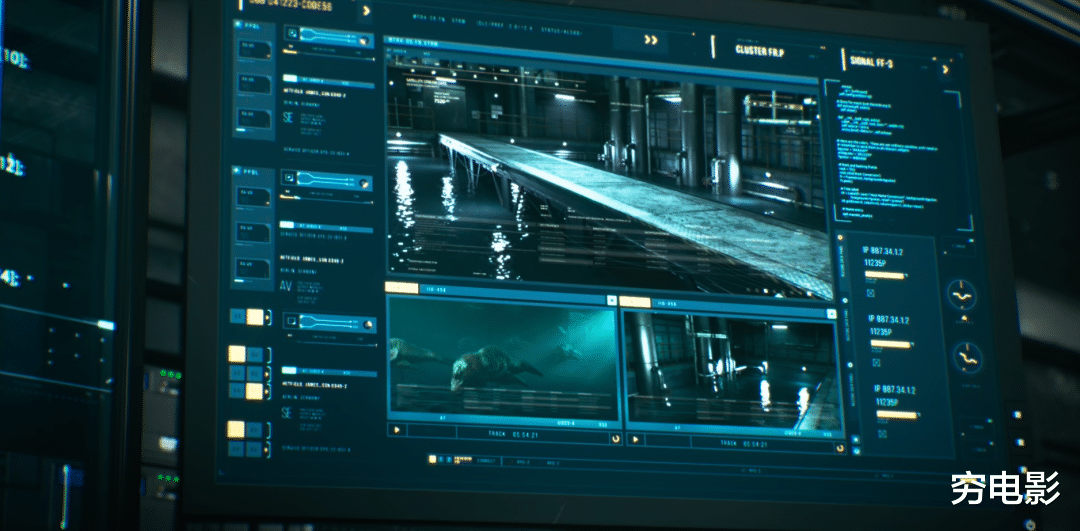1080x531 pixels.
Task: Click the yellow chevron beside the code title
Action: click(366, 10)
